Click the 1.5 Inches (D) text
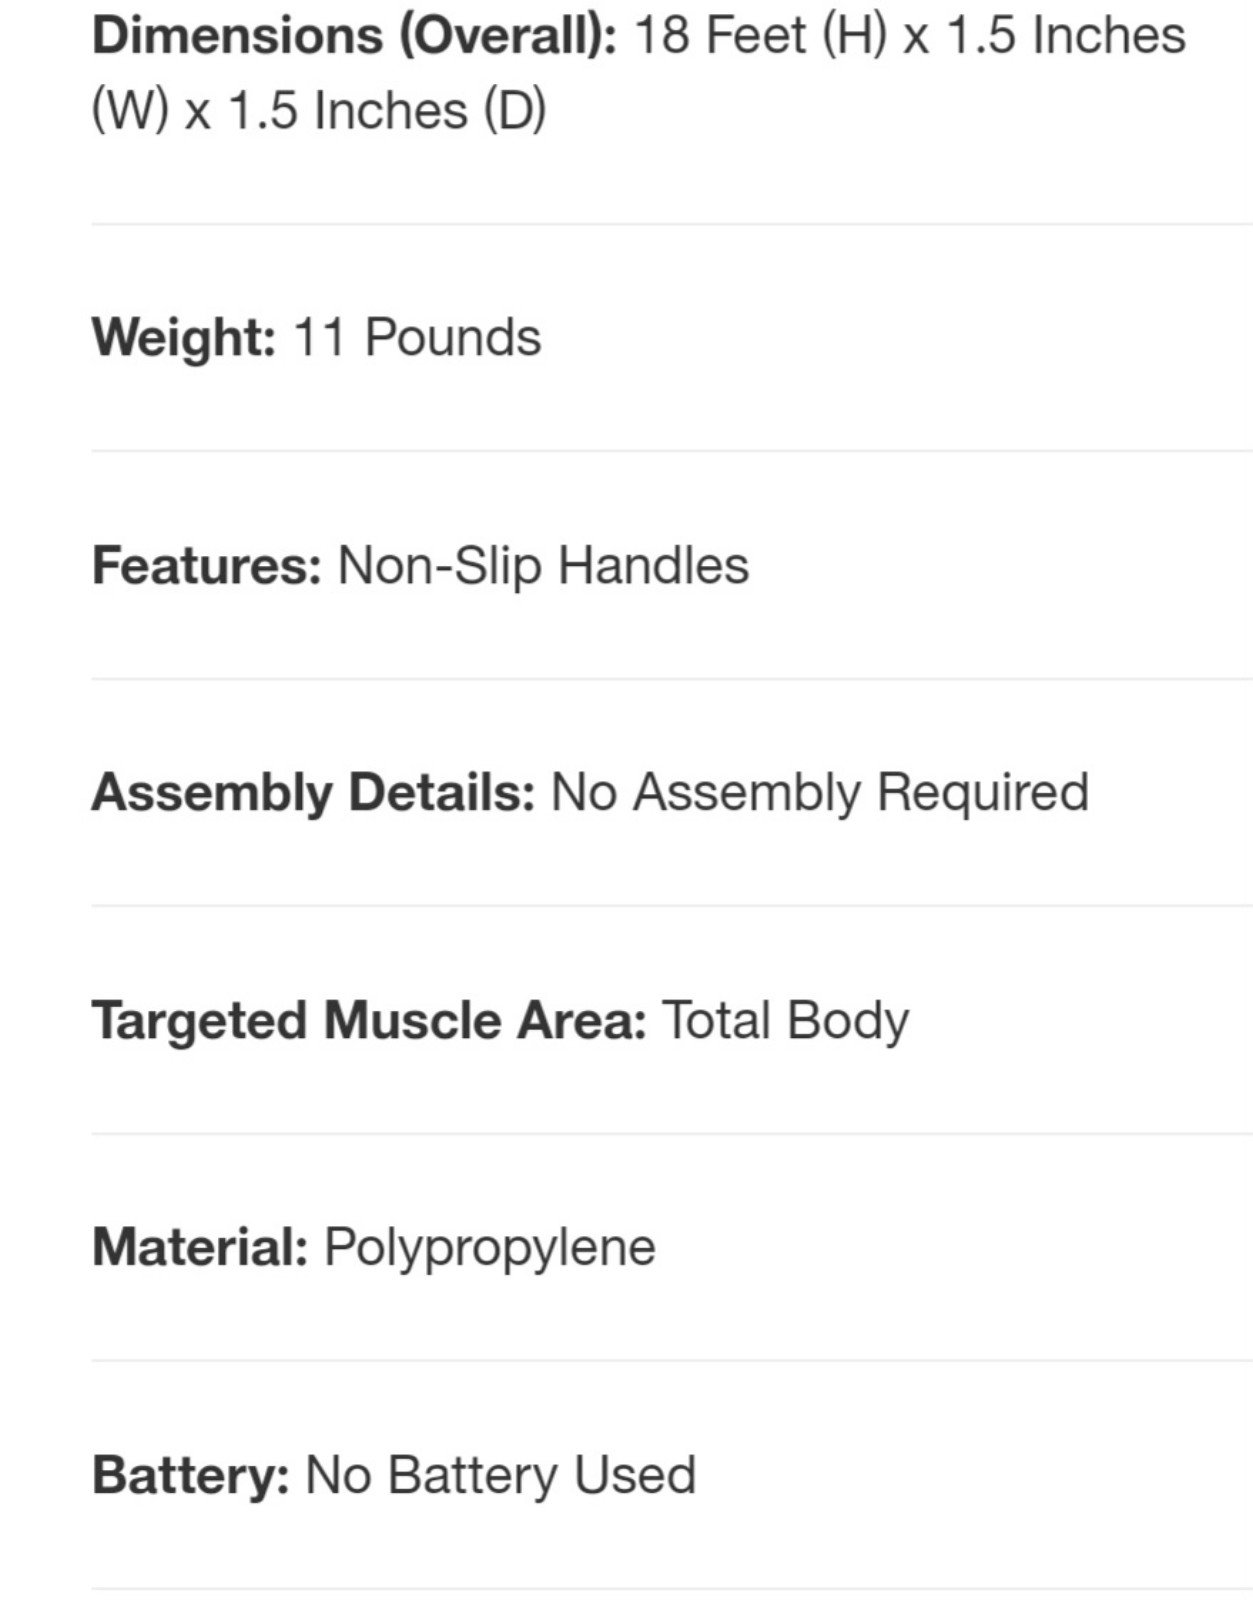The height and width of the screenshot is (1600, 1253). point(388,110)
